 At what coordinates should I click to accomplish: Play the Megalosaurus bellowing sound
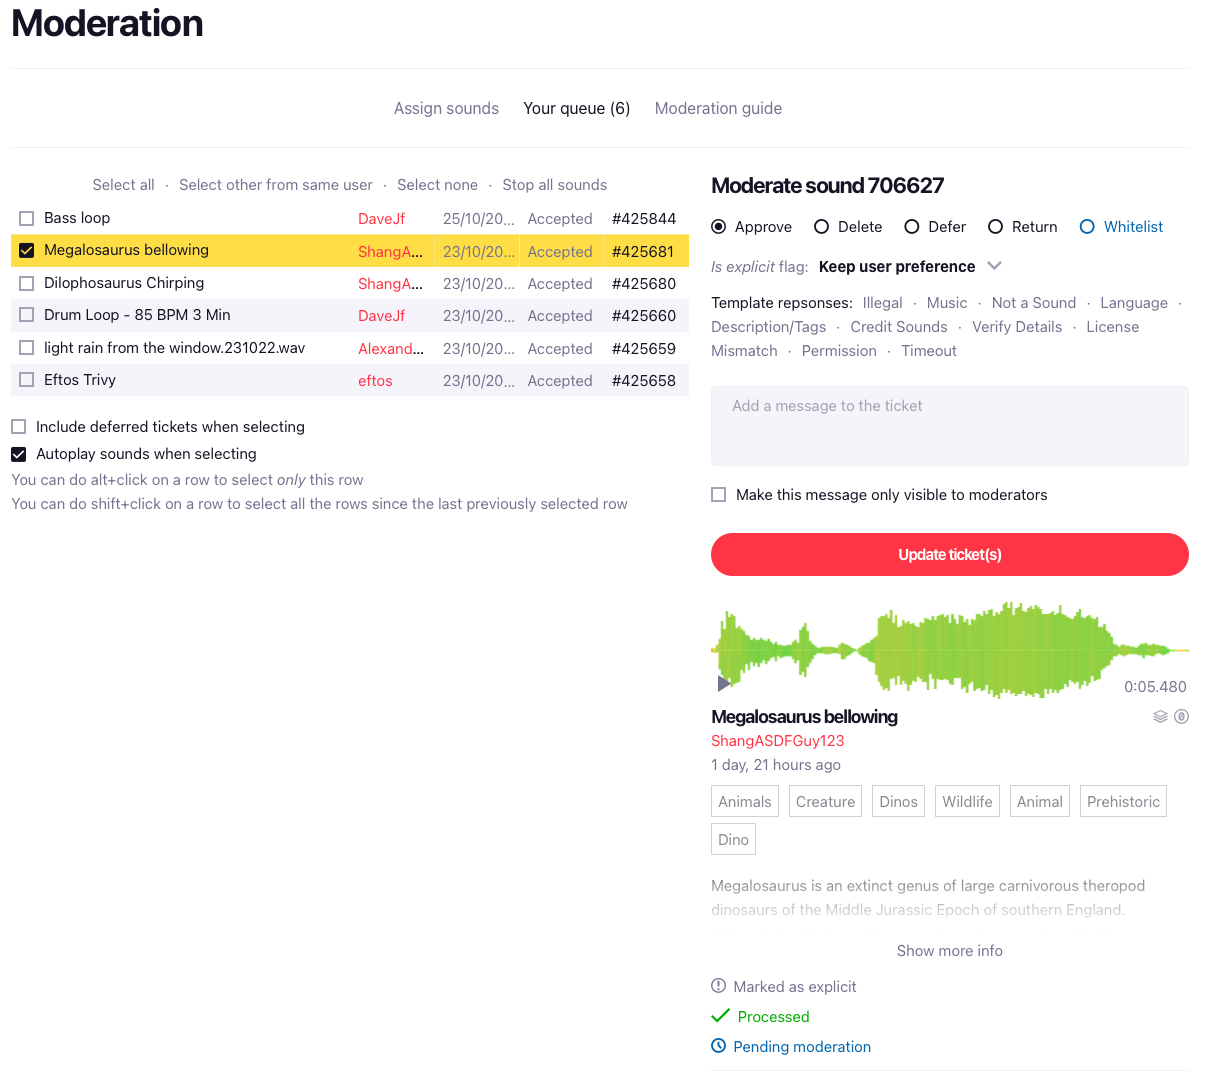[x=723, y=684]
